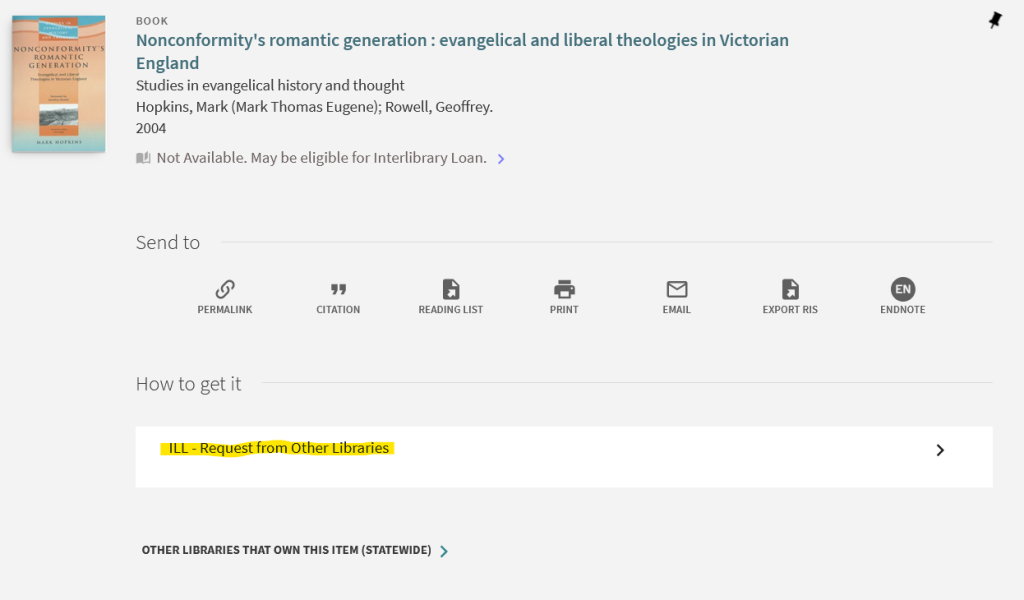1024x600 pixels.
Task: Click the book cover thumbnail
Action: tap(58, 84)
